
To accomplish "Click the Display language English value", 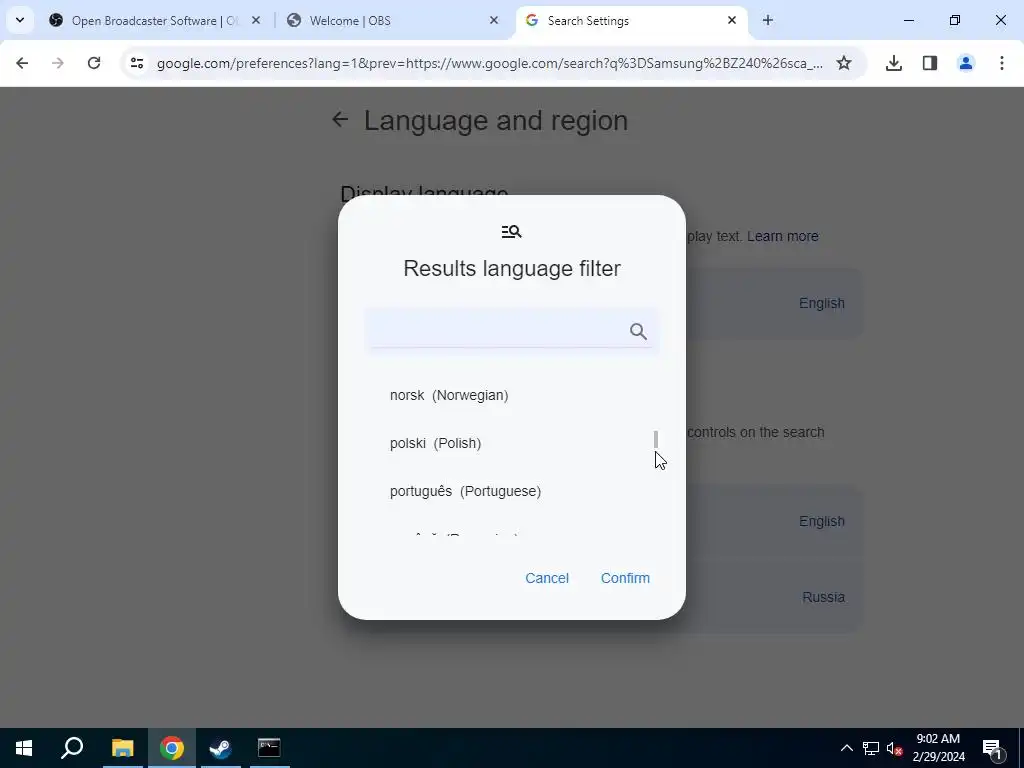I will click(x=822, y=303).
